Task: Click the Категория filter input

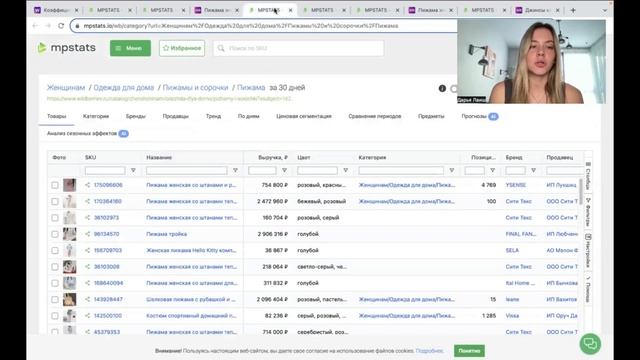Action: point(401,170)
